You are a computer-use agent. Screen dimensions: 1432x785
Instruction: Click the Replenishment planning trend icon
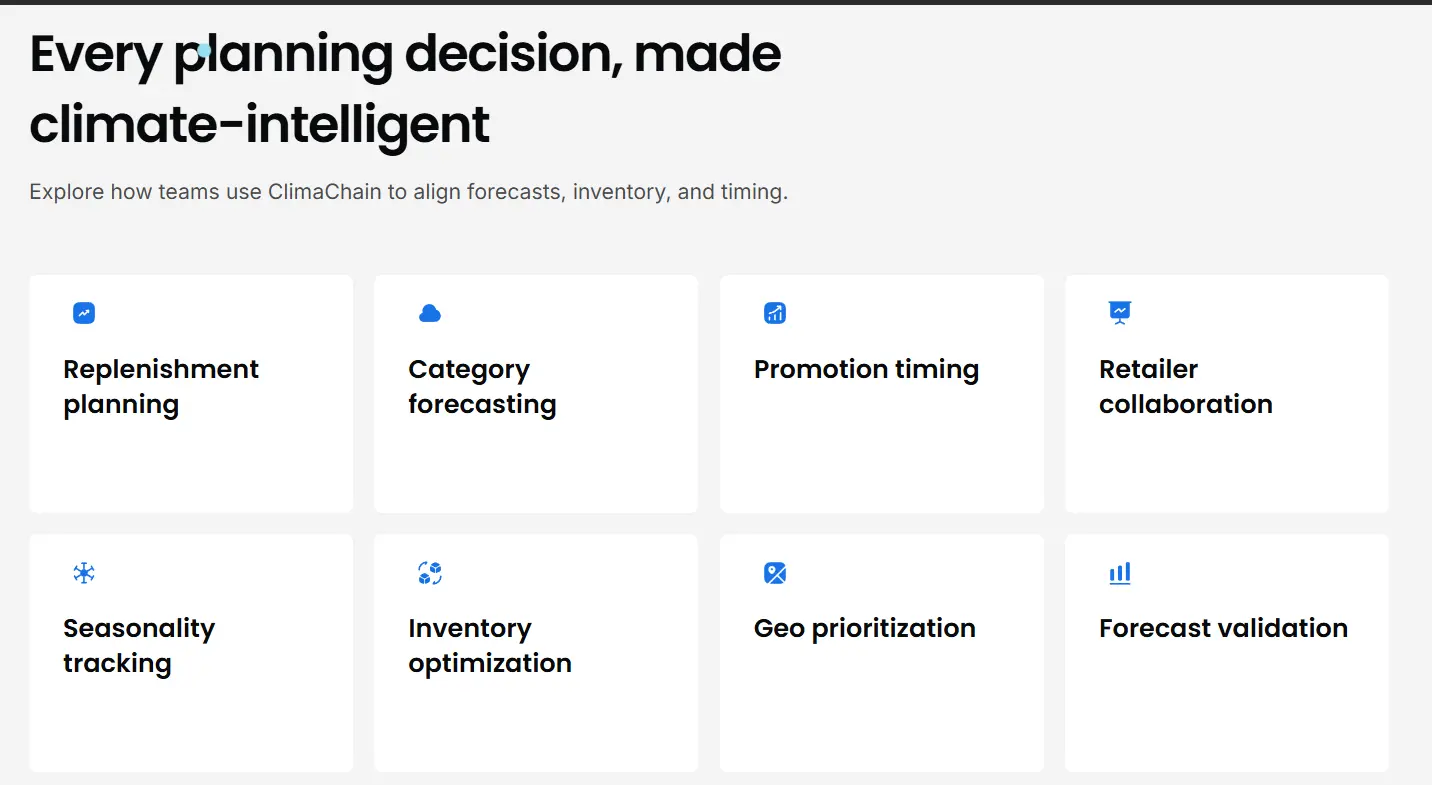[84, 313]
